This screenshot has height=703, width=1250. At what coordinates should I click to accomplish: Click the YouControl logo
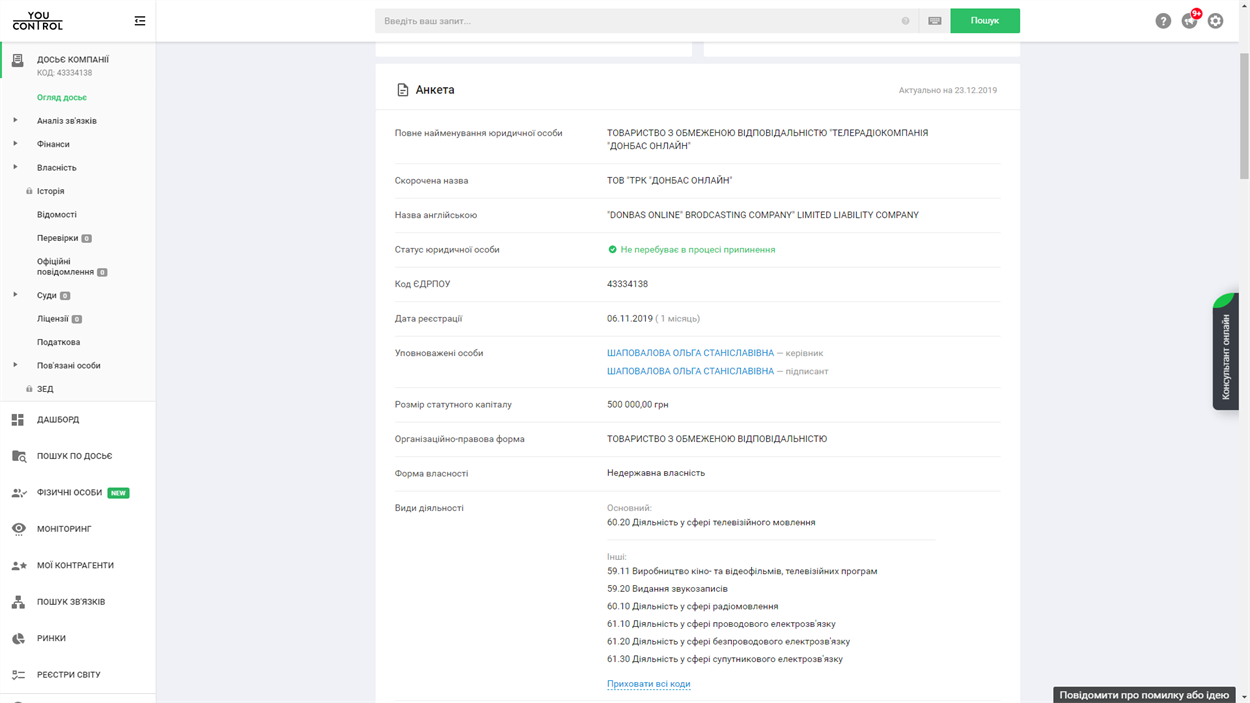pos(38,21)
